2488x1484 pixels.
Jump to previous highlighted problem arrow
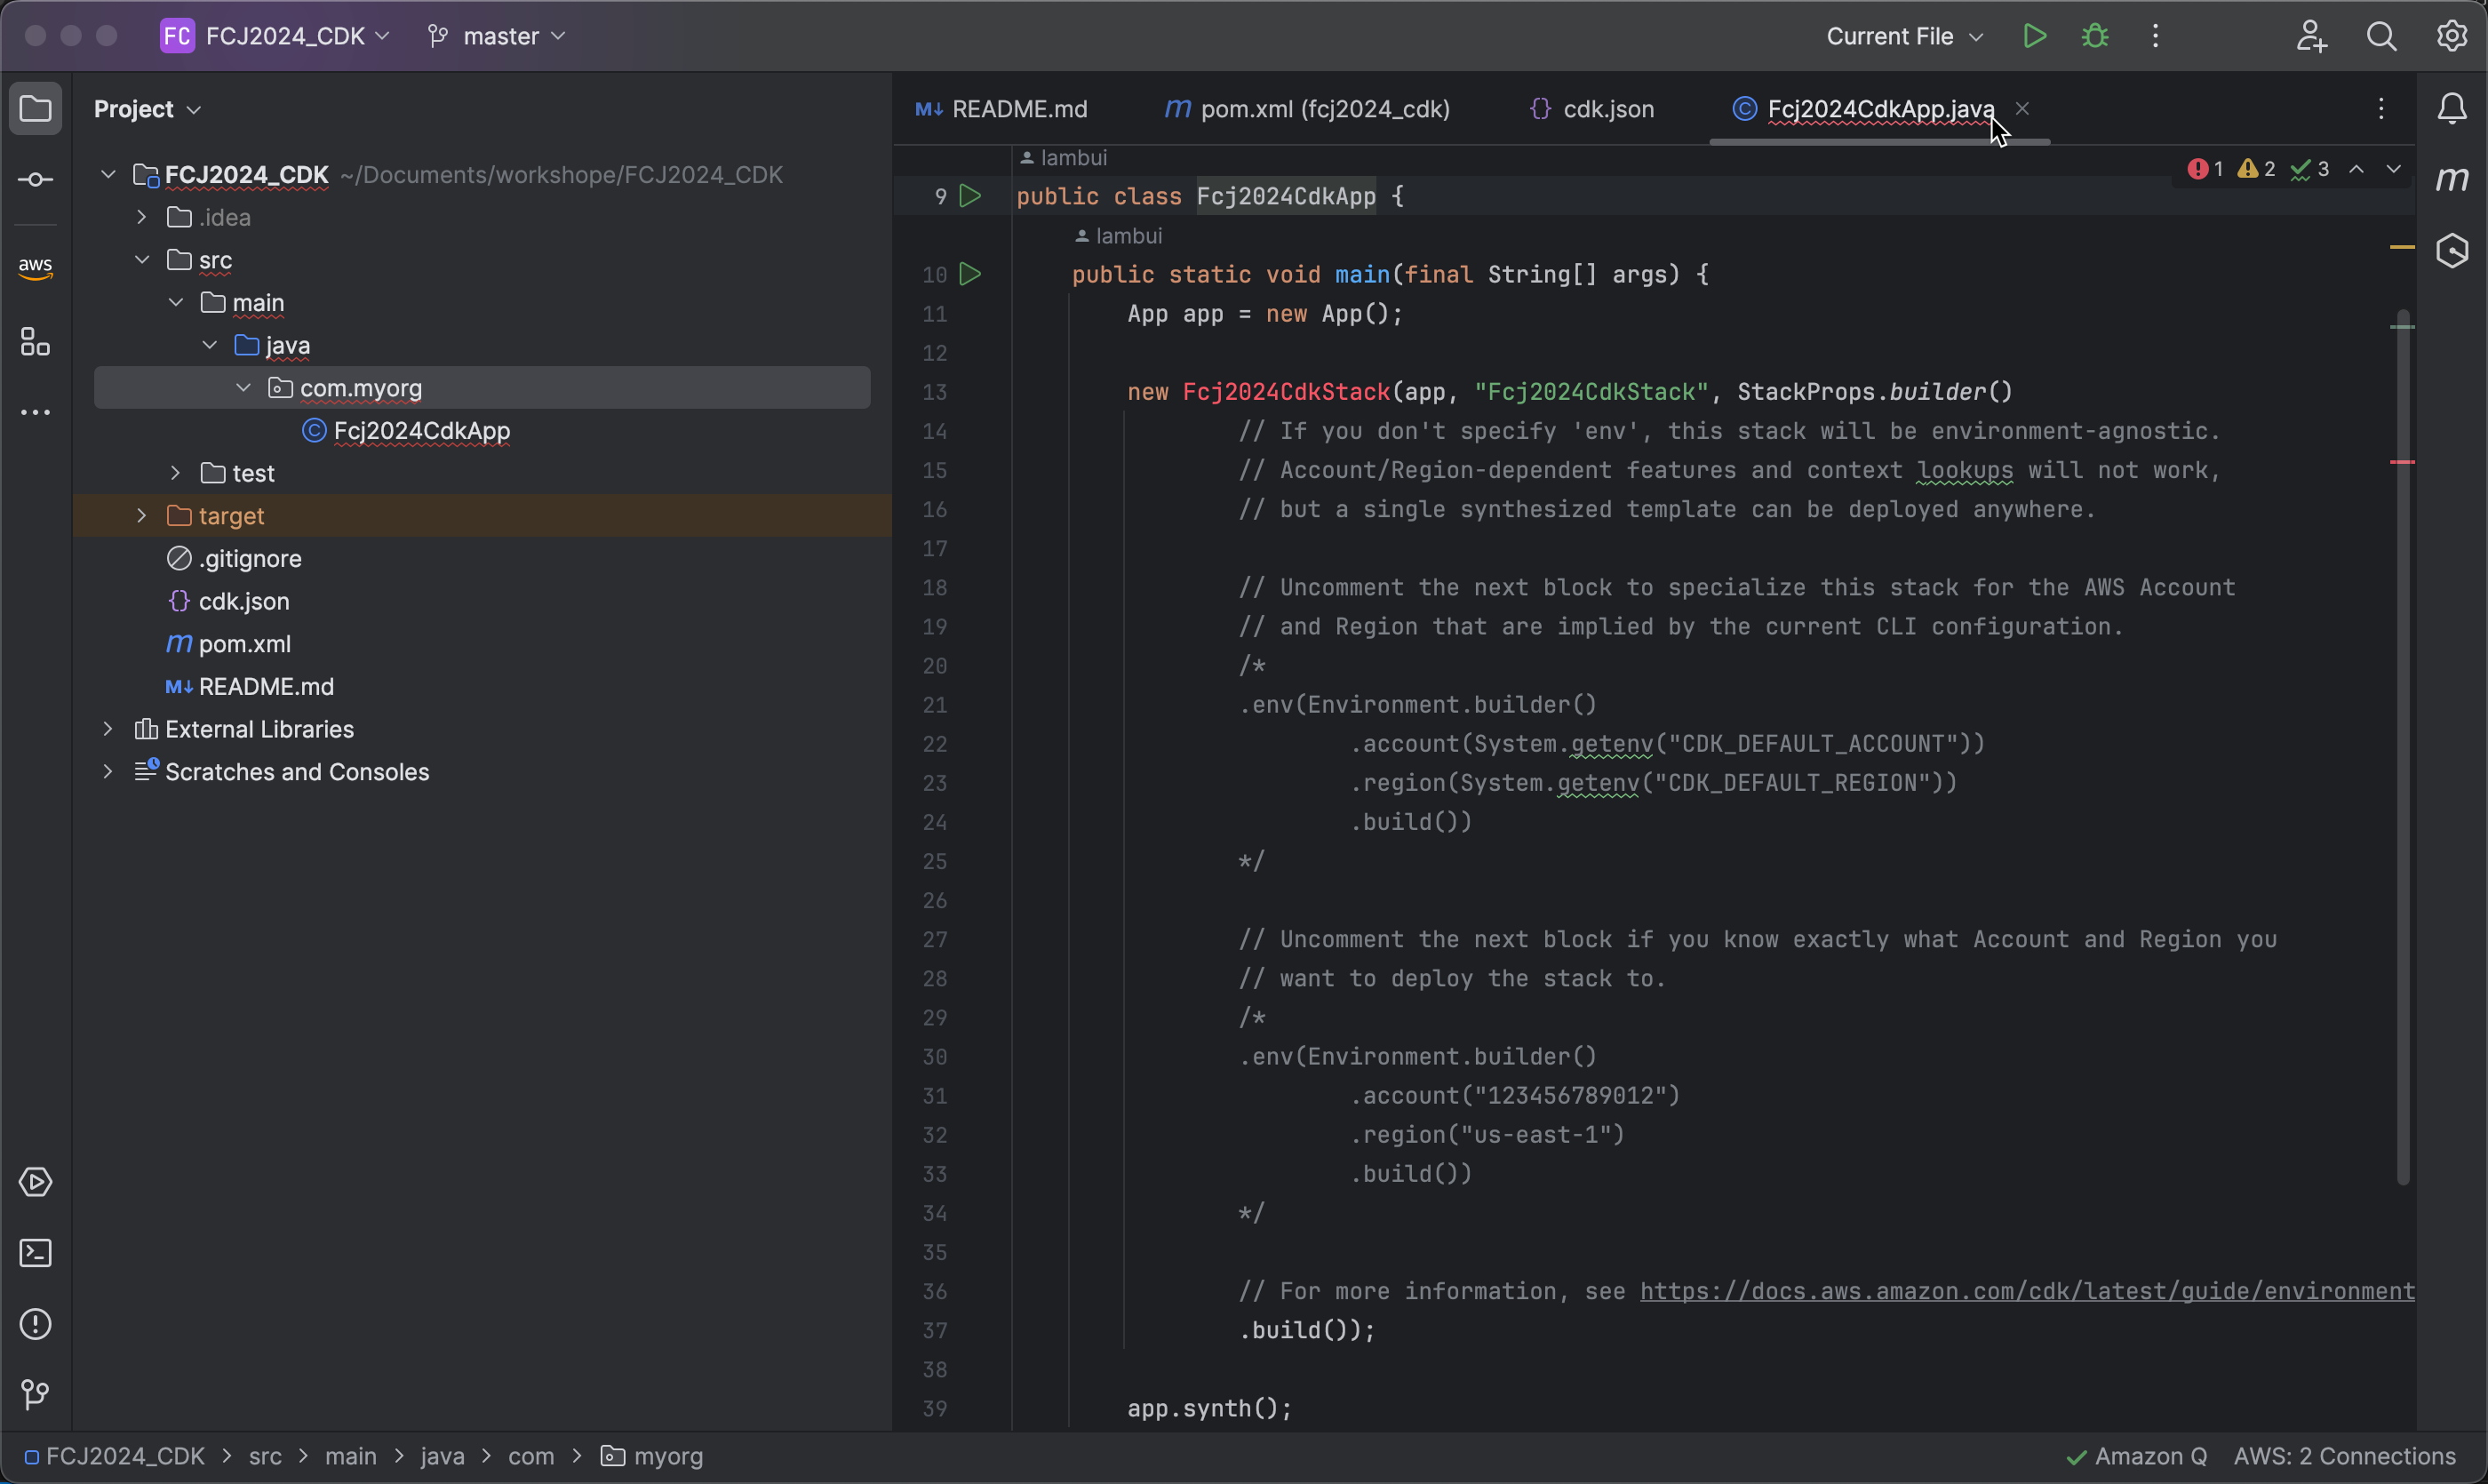pyautogui.click(x=2357, y=169)
